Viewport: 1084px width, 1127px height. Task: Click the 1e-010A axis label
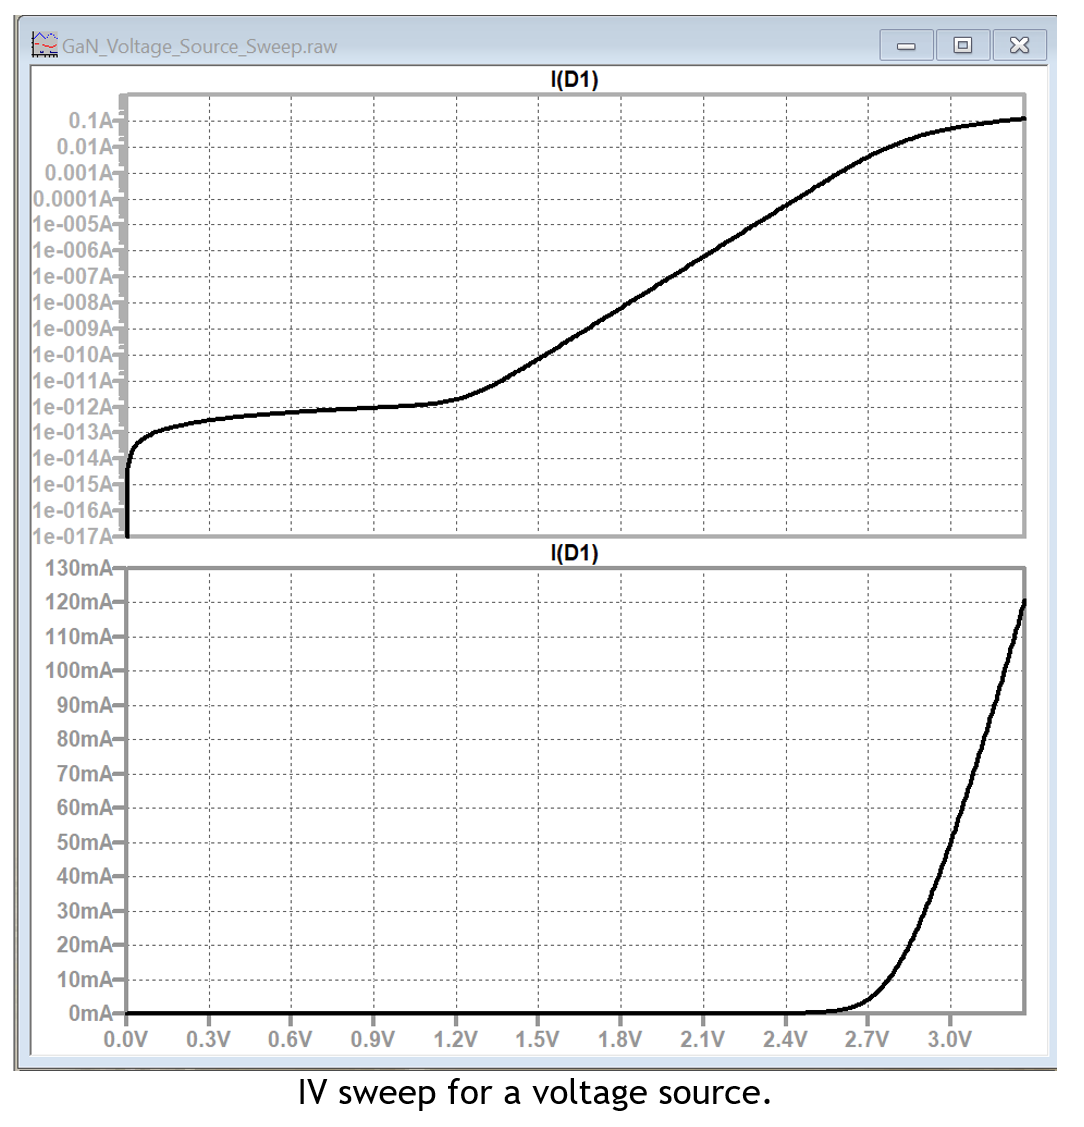(73, 355)
